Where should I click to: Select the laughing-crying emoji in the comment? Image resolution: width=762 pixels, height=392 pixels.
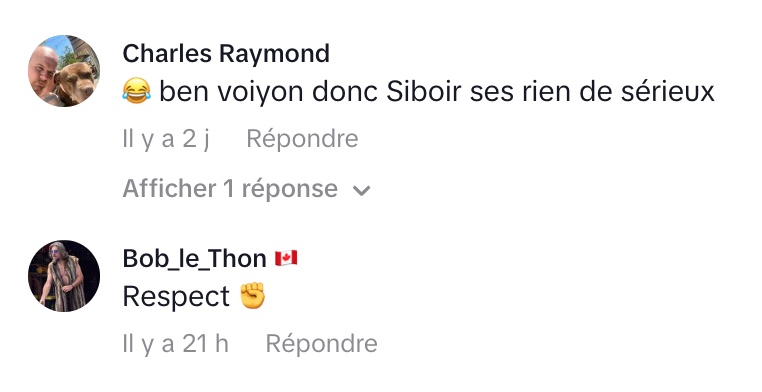click(x=136, y=91)
